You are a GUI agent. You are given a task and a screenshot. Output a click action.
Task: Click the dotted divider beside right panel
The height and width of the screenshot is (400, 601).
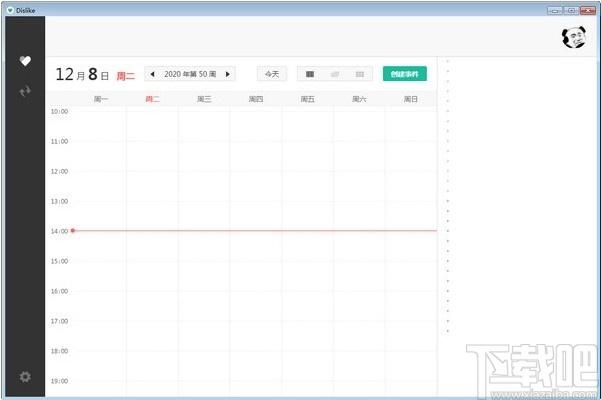coord(448,195)
